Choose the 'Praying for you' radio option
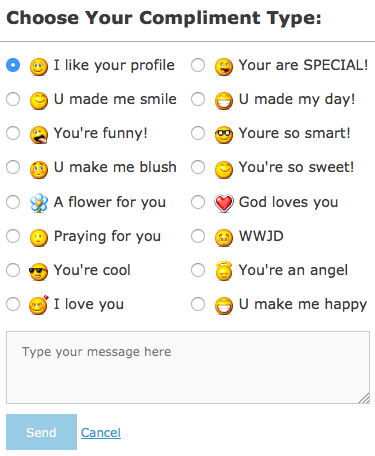Screen dimensions: 375x456 coord(13,236)
